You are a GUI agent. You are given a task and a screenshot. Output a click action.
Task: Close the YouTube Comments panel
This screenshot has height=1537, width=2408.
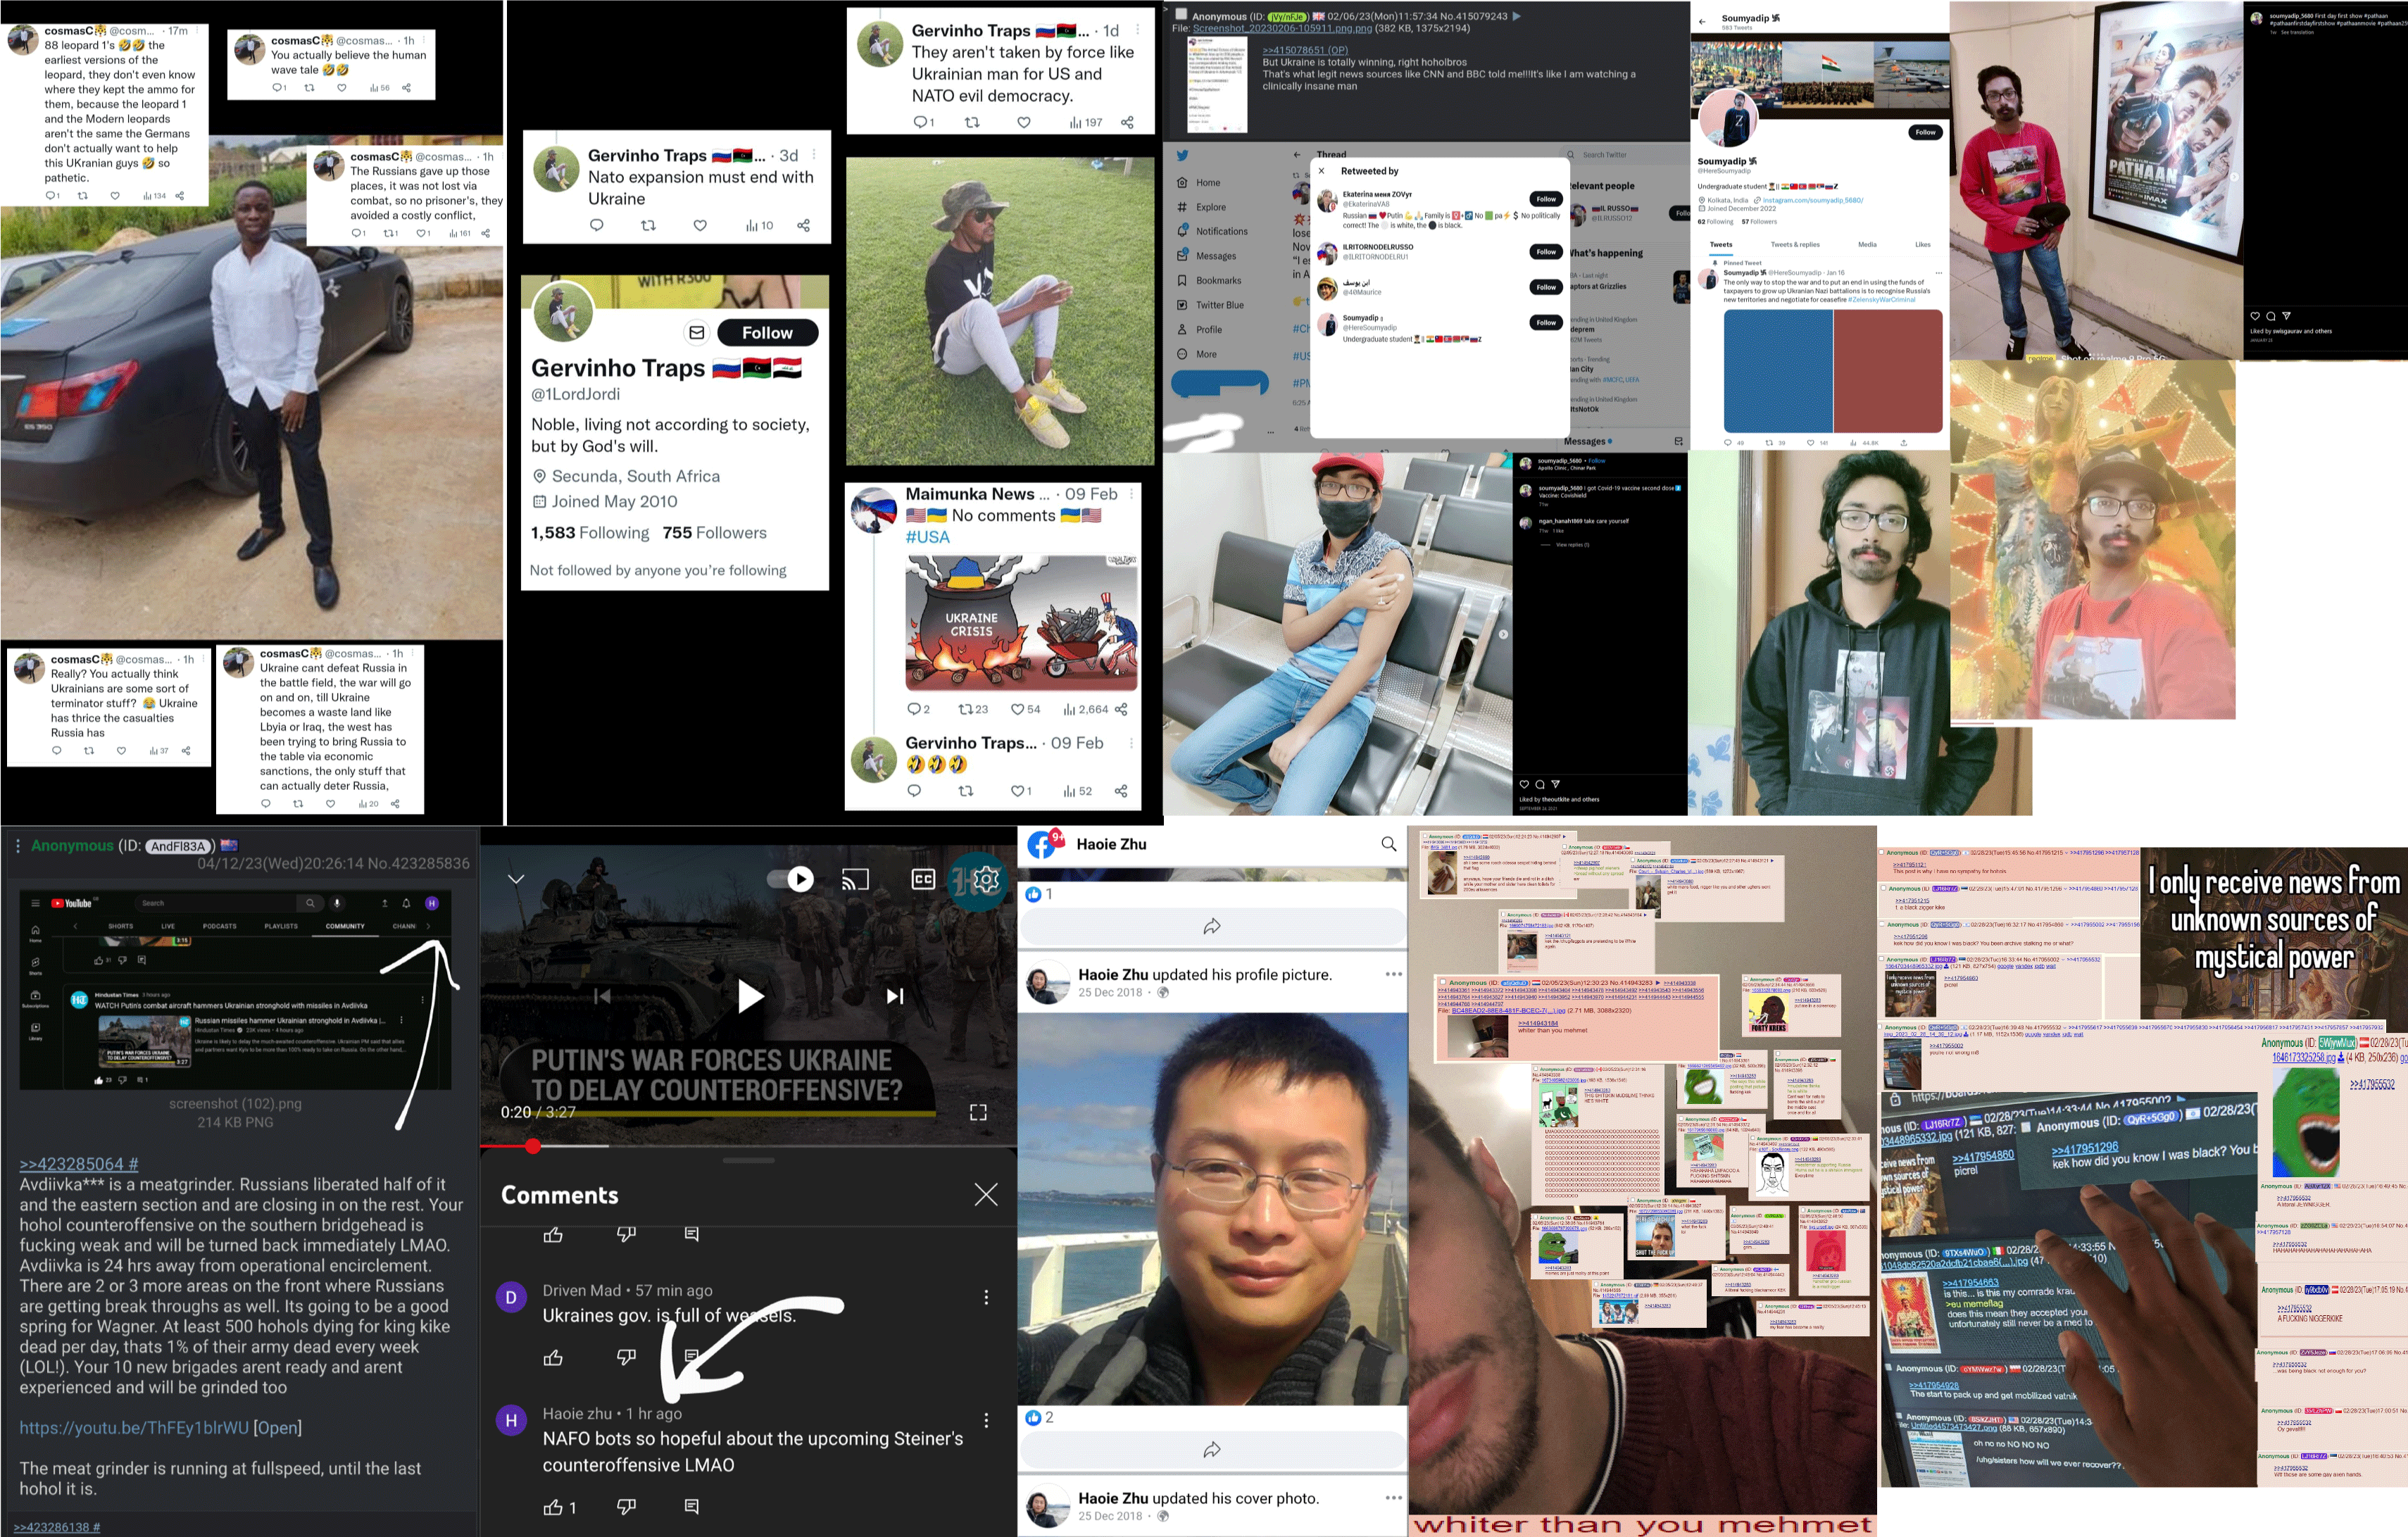(986, 1195)
